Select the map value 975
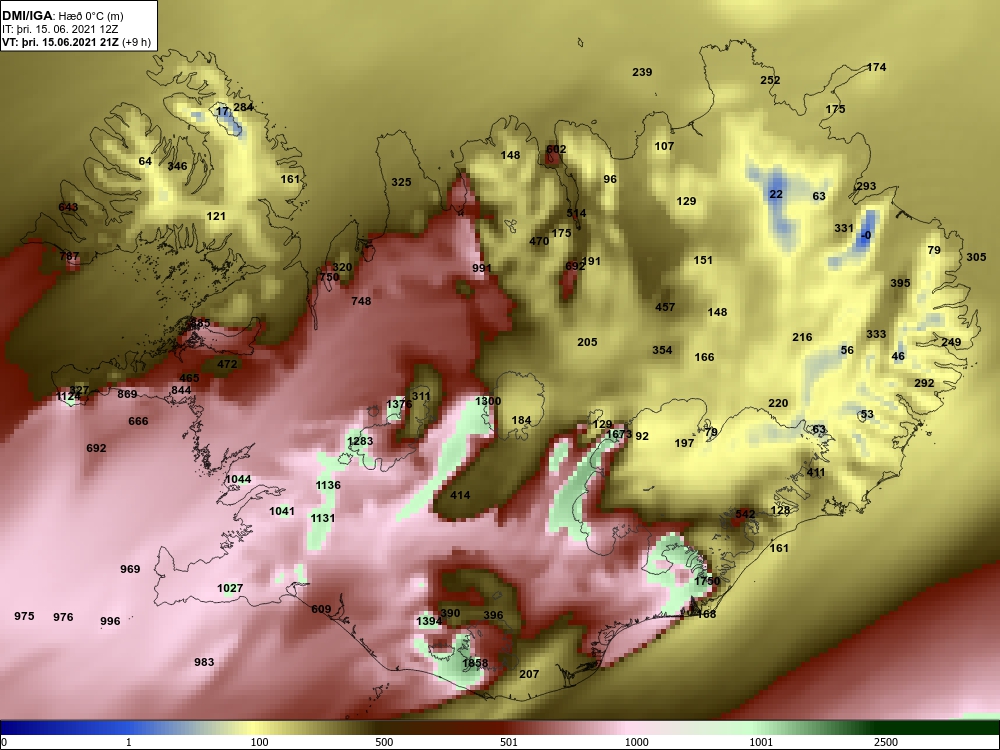The height and width of the screenshot is (750, 1000). click(24, 617)
